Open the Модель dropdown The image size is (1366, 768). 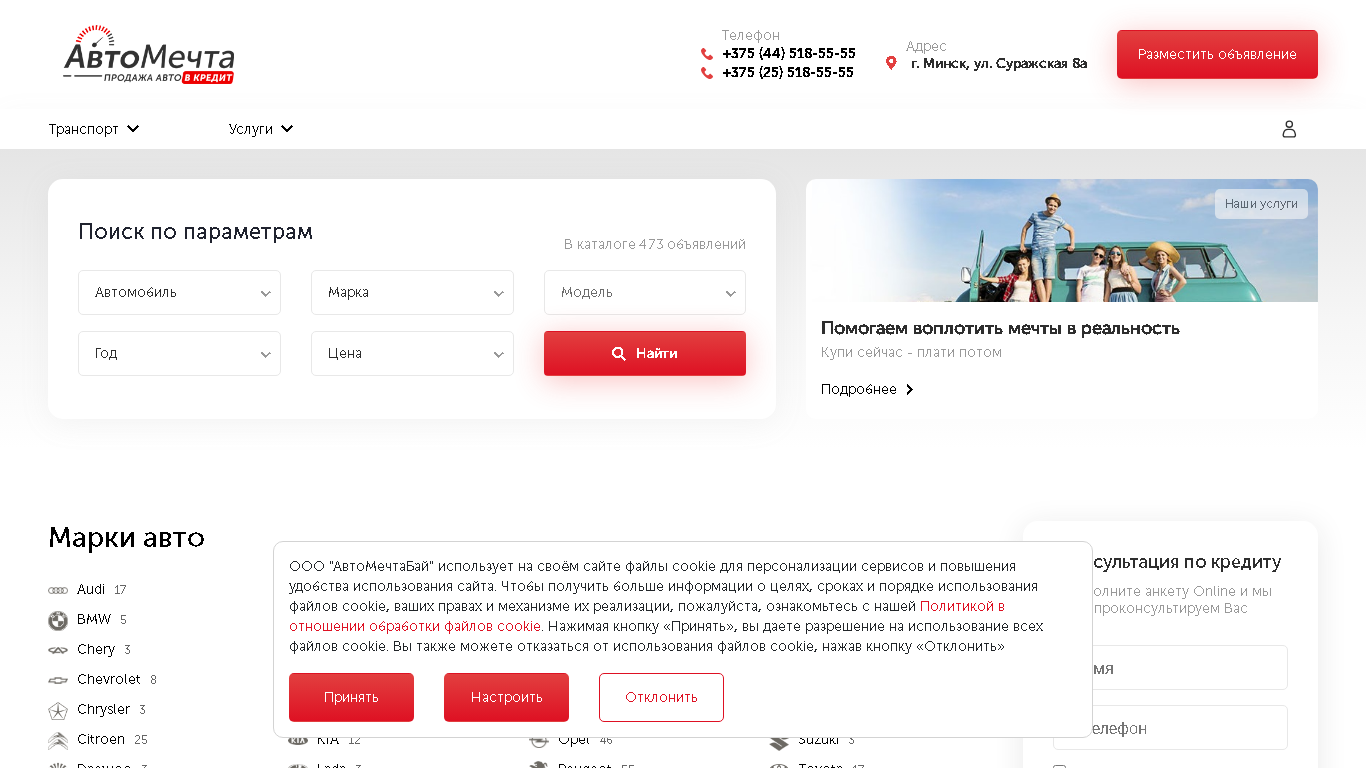tap(645, 293)
